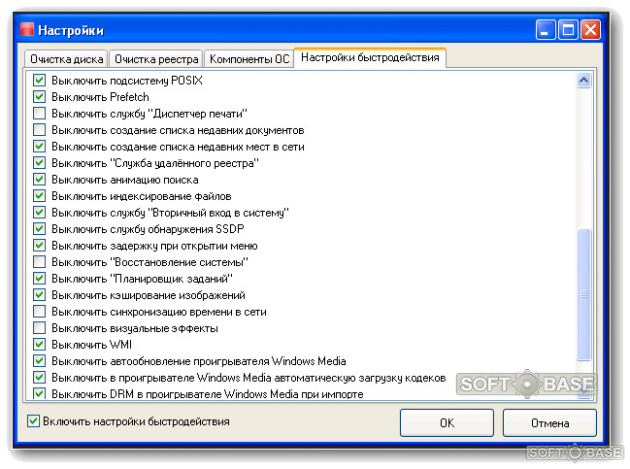The image size is (630, 469).
Task: Maximize the Настройки window
Action: [x=571, y=30]
